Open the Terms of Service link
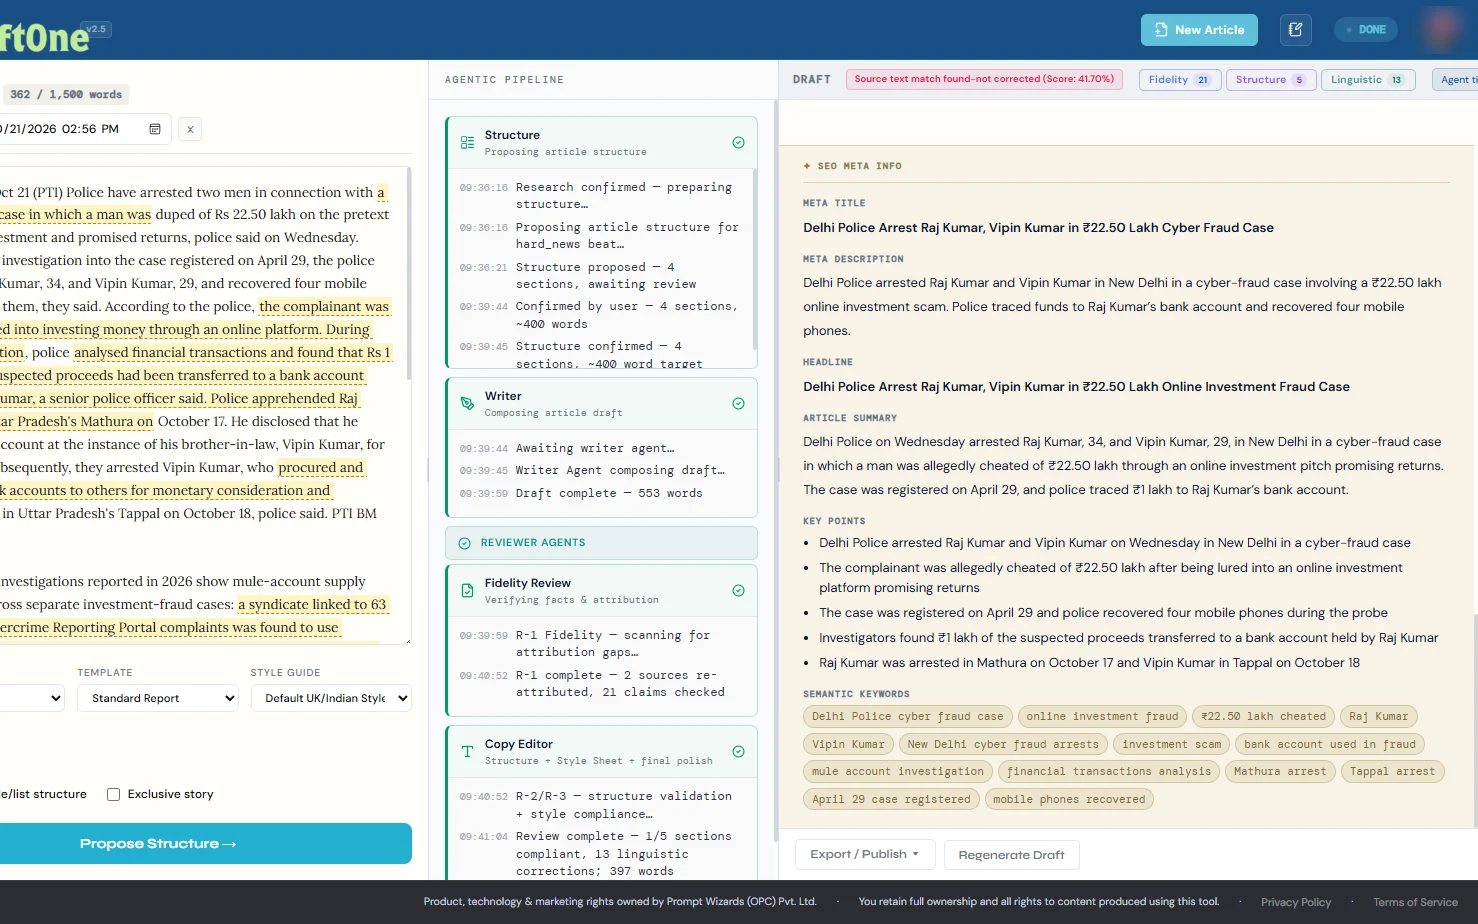 (1415, 902)
